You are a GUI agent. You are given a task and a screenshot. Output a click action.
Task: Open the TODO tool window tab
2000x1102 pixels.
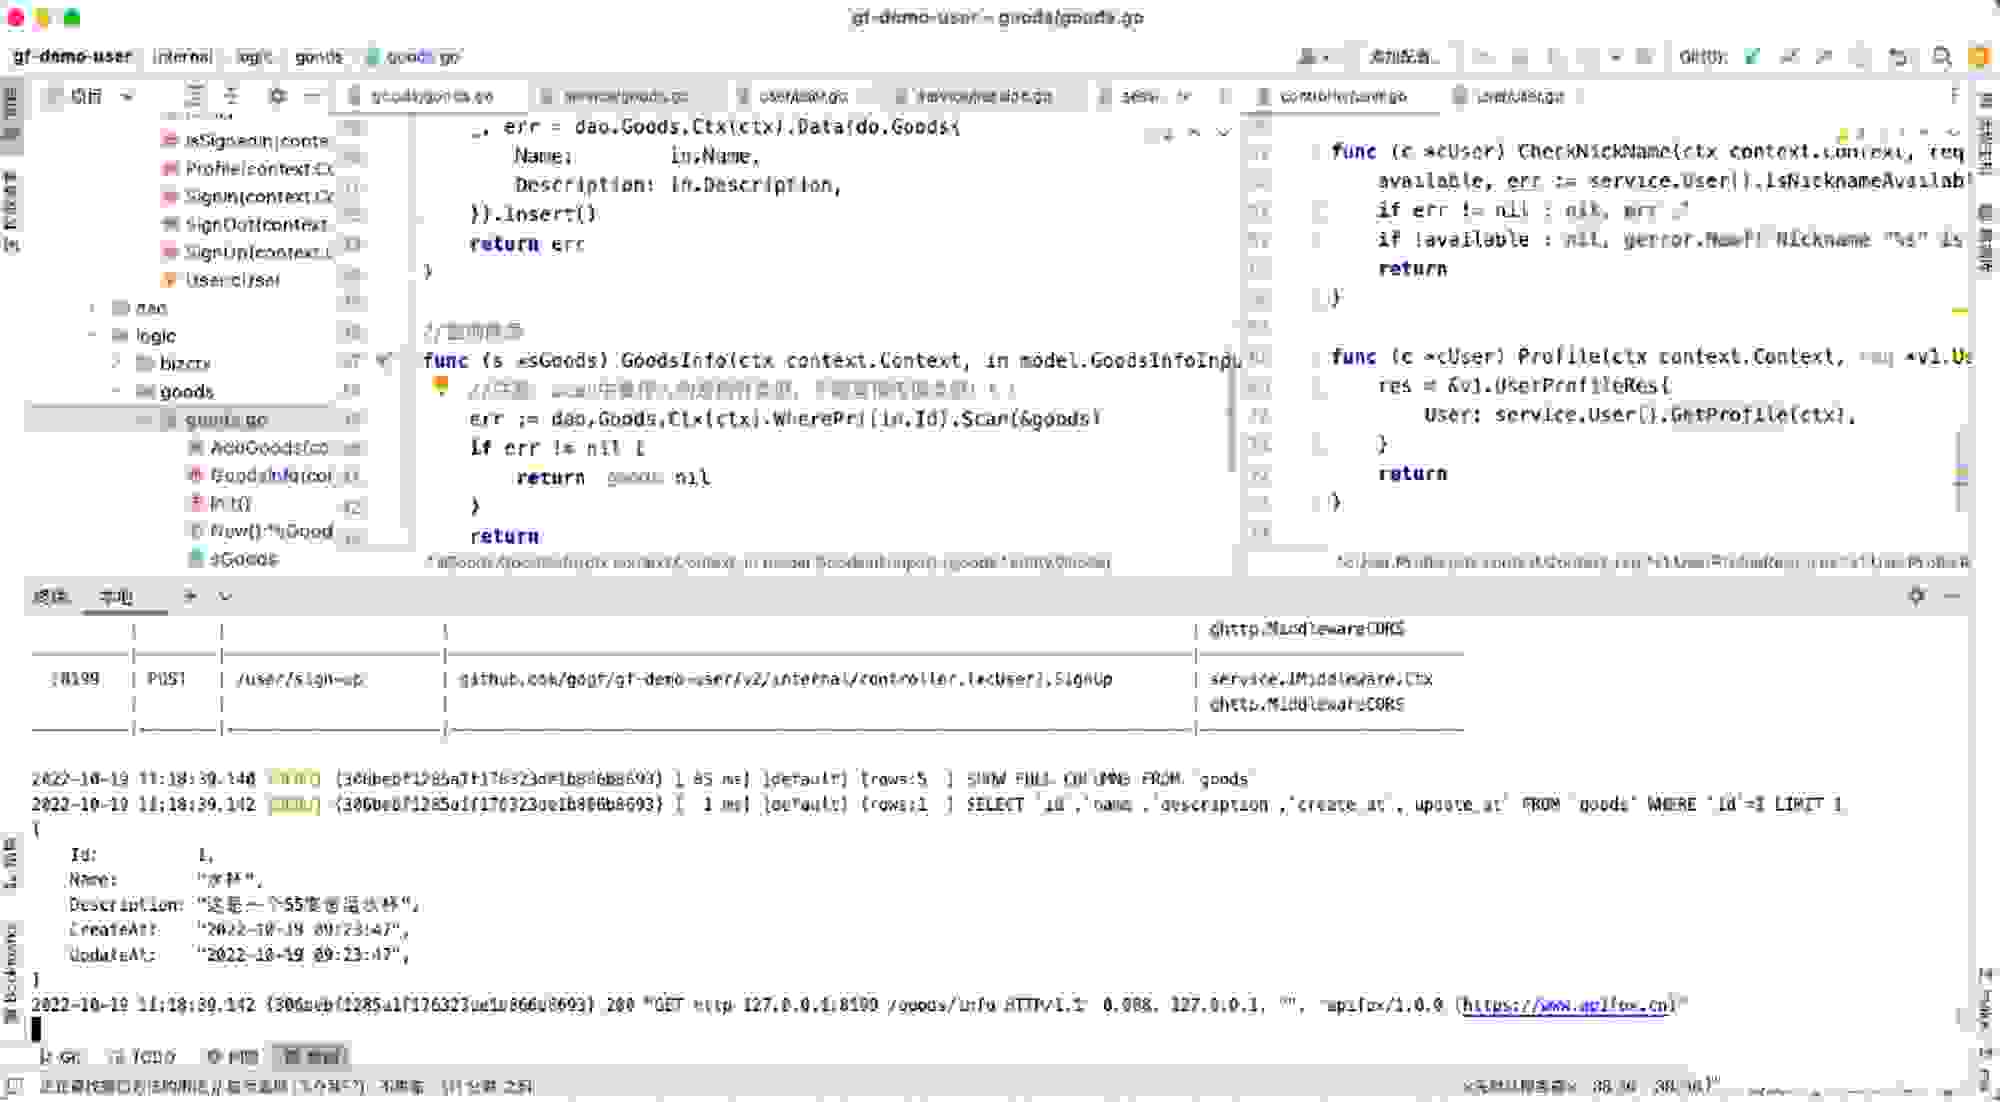tap(143, 1056)
